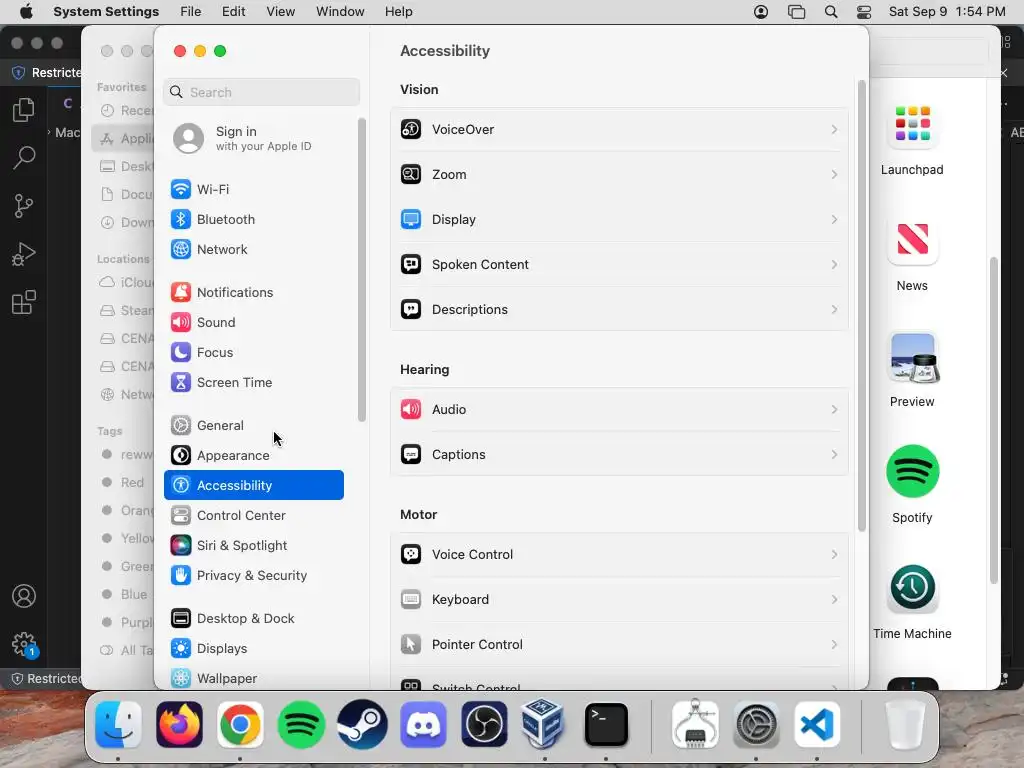Expand Voice Control row chevron
The image size is (1024, 768).
[834, 554]
